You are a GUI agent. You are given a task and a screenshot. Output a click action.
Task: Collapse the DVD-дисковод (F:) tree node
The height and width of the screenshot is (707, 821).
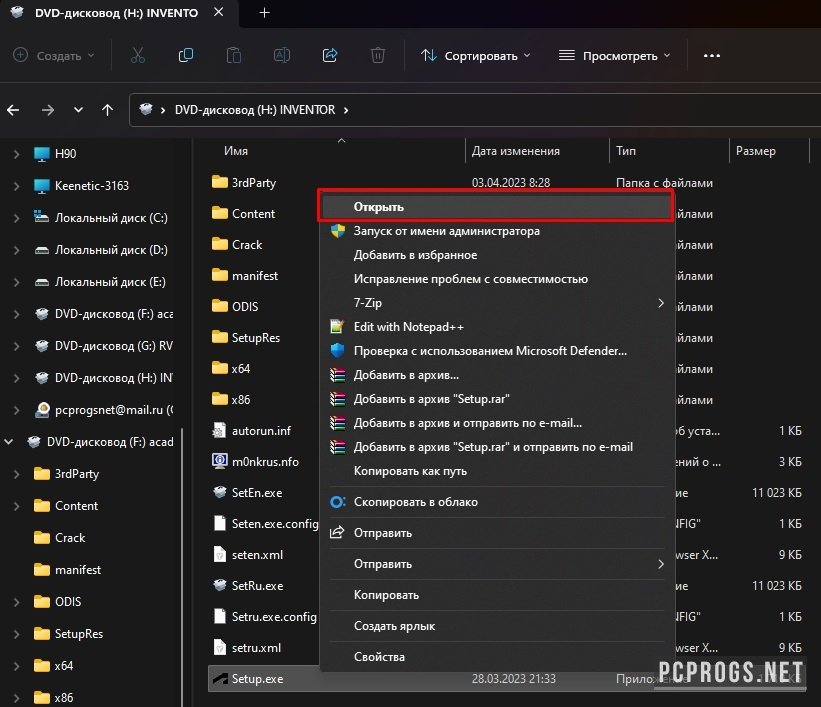pos(9,442)
